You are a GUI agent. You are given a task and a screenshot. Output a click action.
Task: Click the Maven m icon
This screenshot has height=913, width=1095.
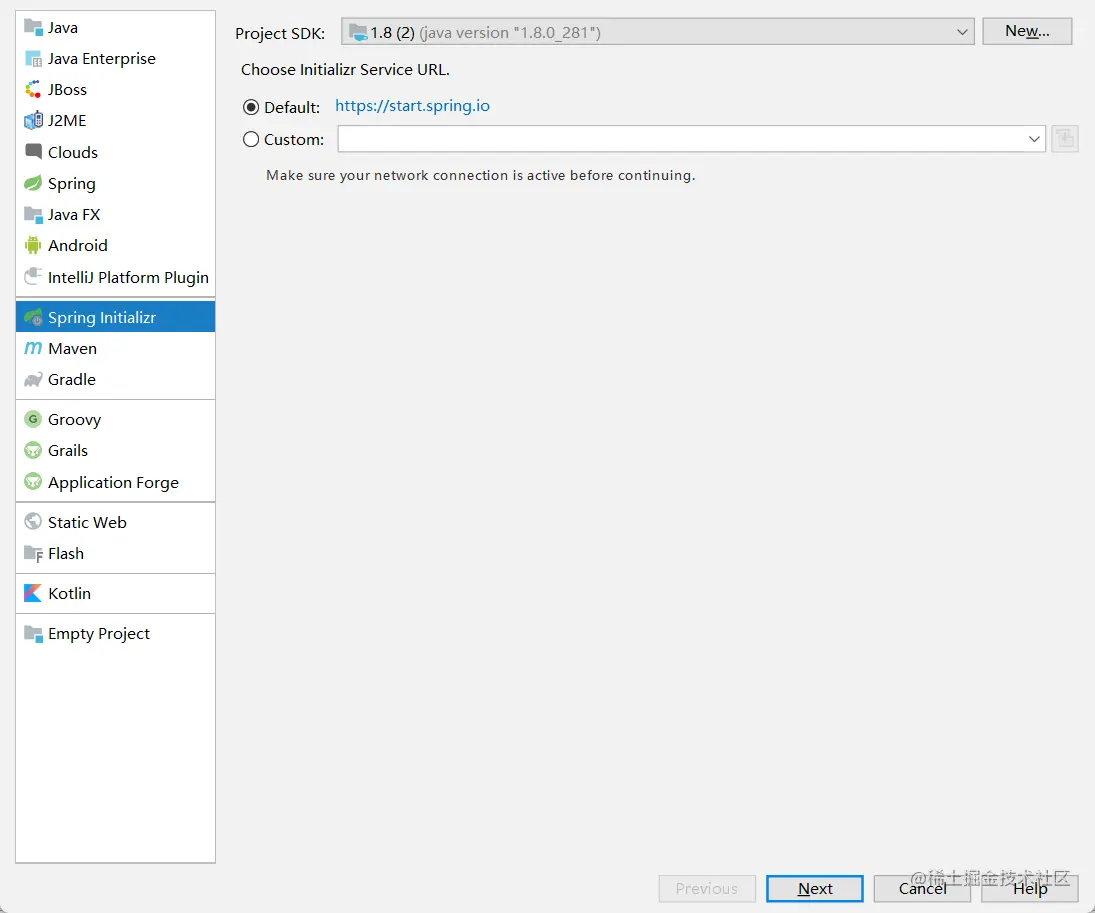coord(33,348)
